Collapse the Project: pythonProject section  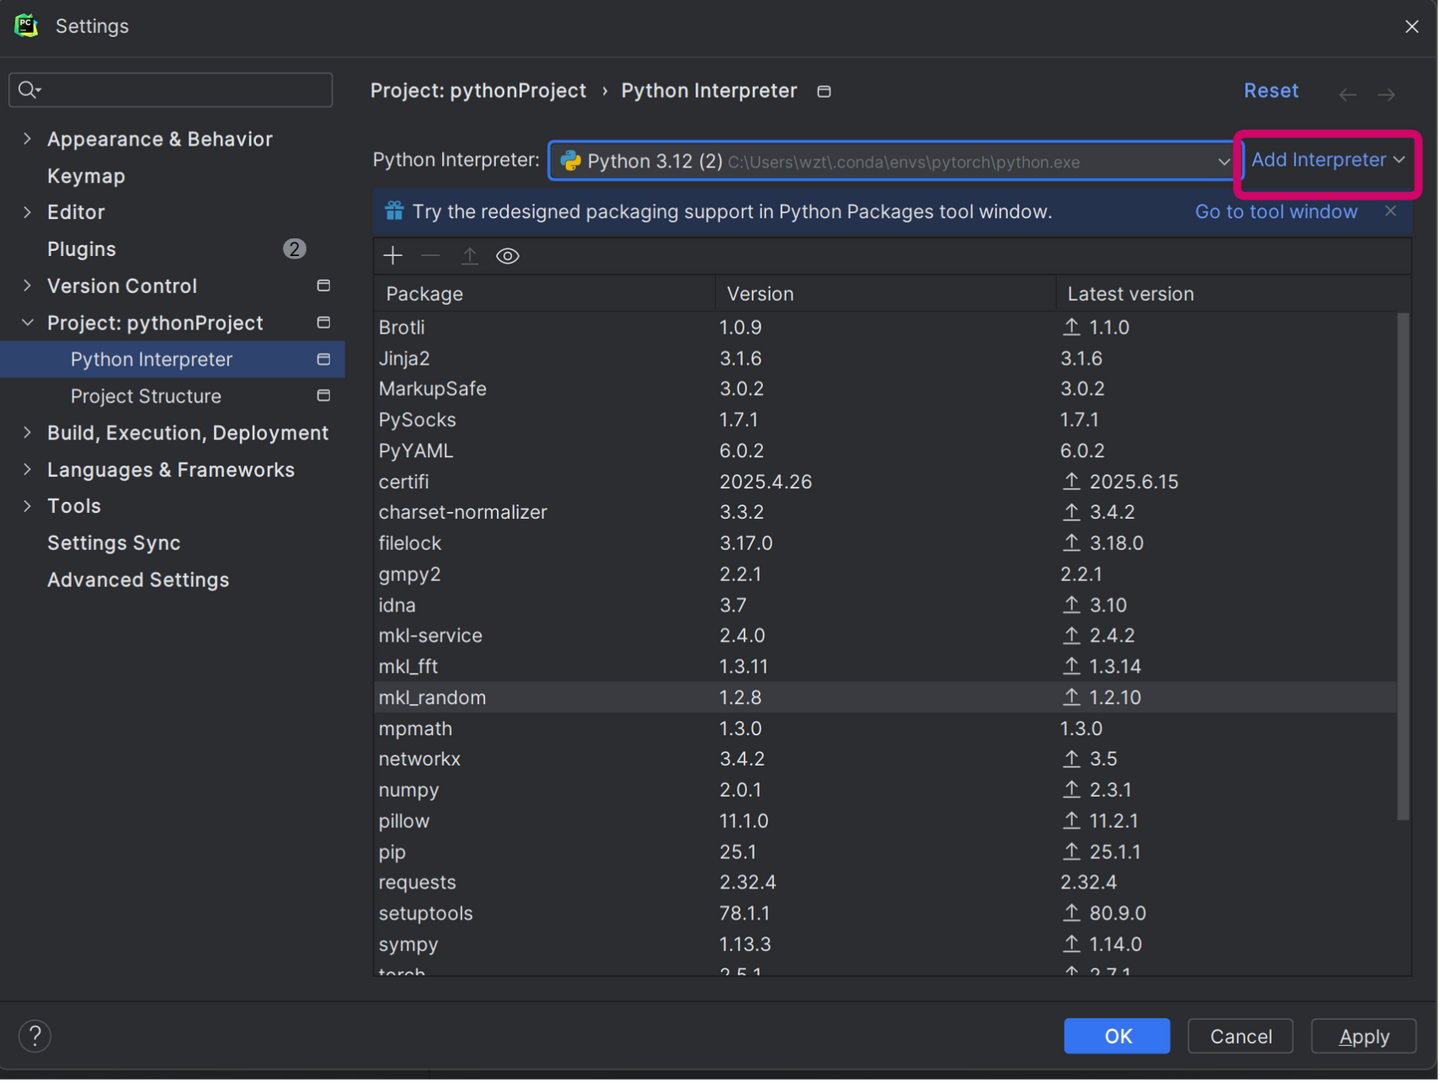click(x=27, y=323)
